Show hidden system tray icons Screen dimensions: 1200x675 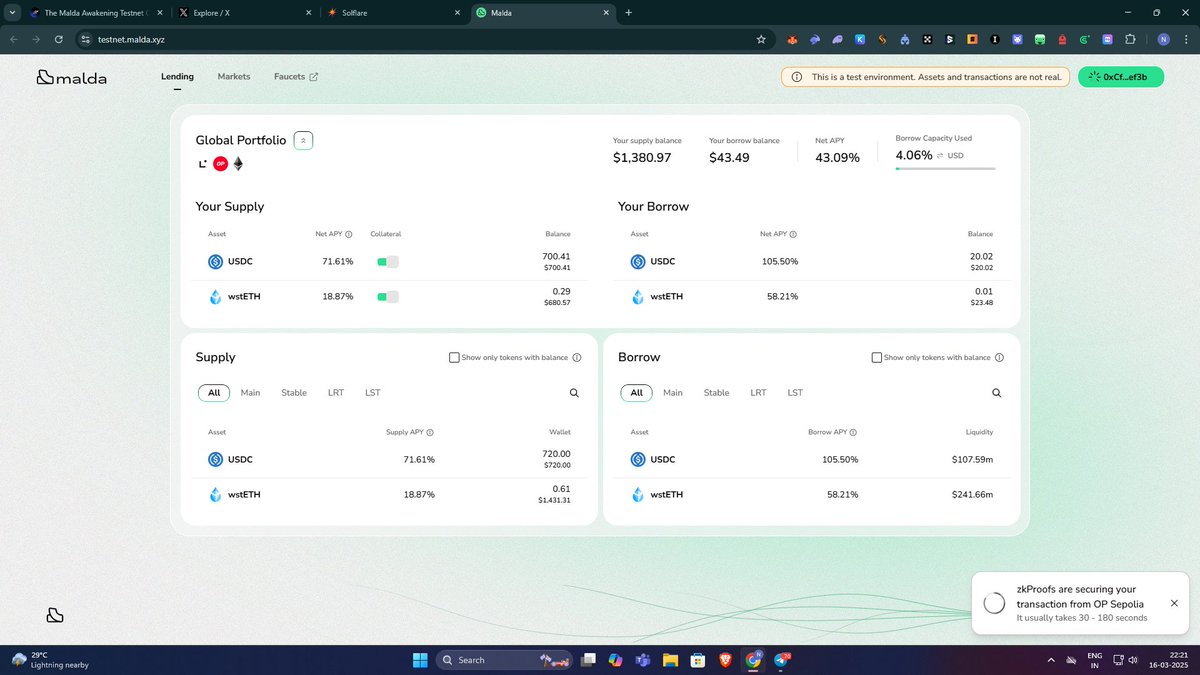coord(1050,659)
